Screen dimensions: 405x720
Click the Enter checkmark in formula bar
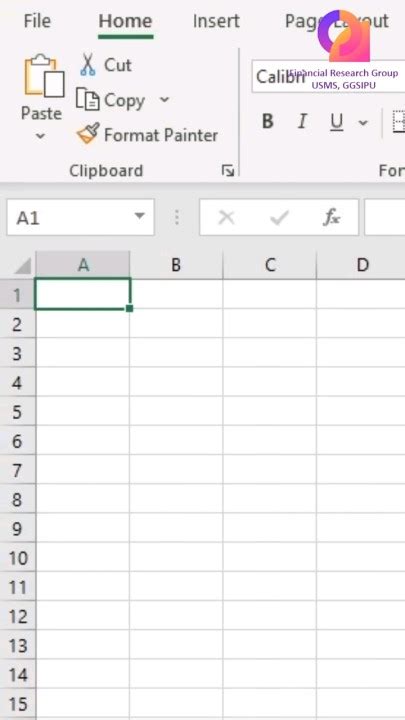click(x=279, y=217)
